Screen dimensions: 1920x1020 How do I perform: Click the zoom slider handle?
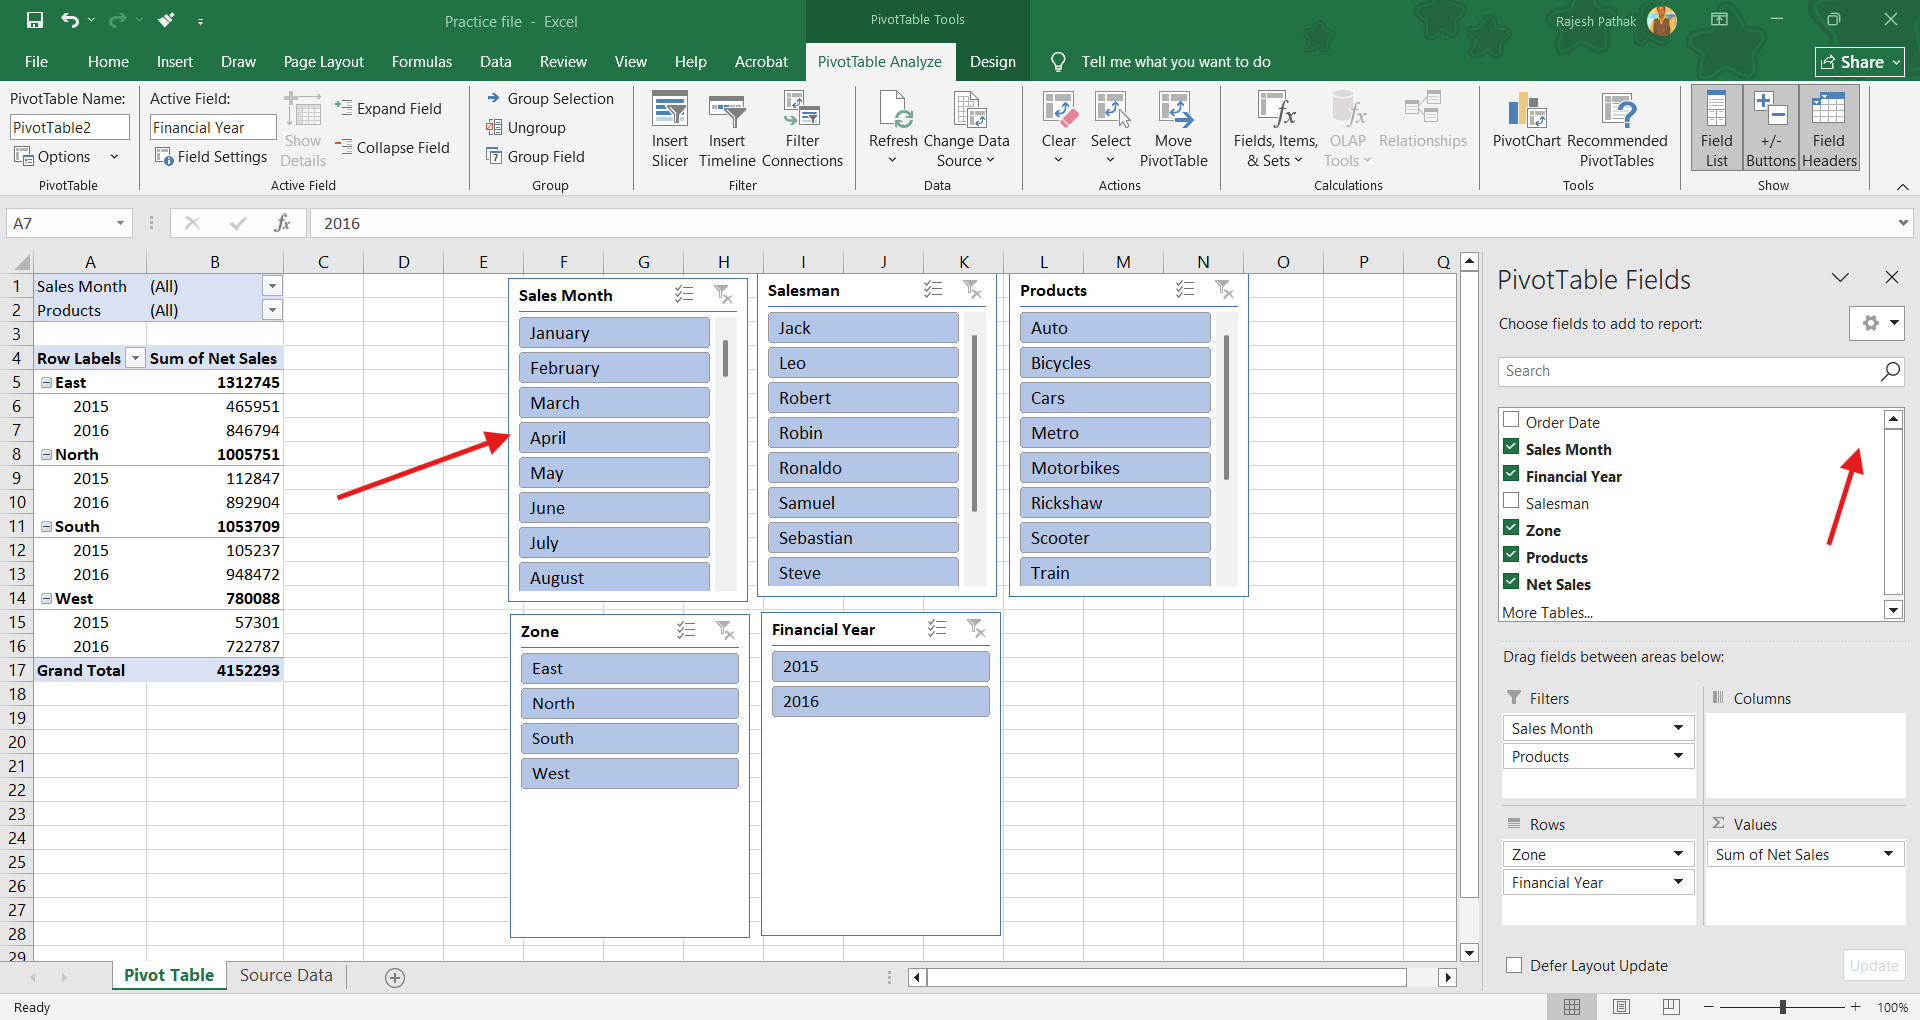[x=1782, y=1007]
